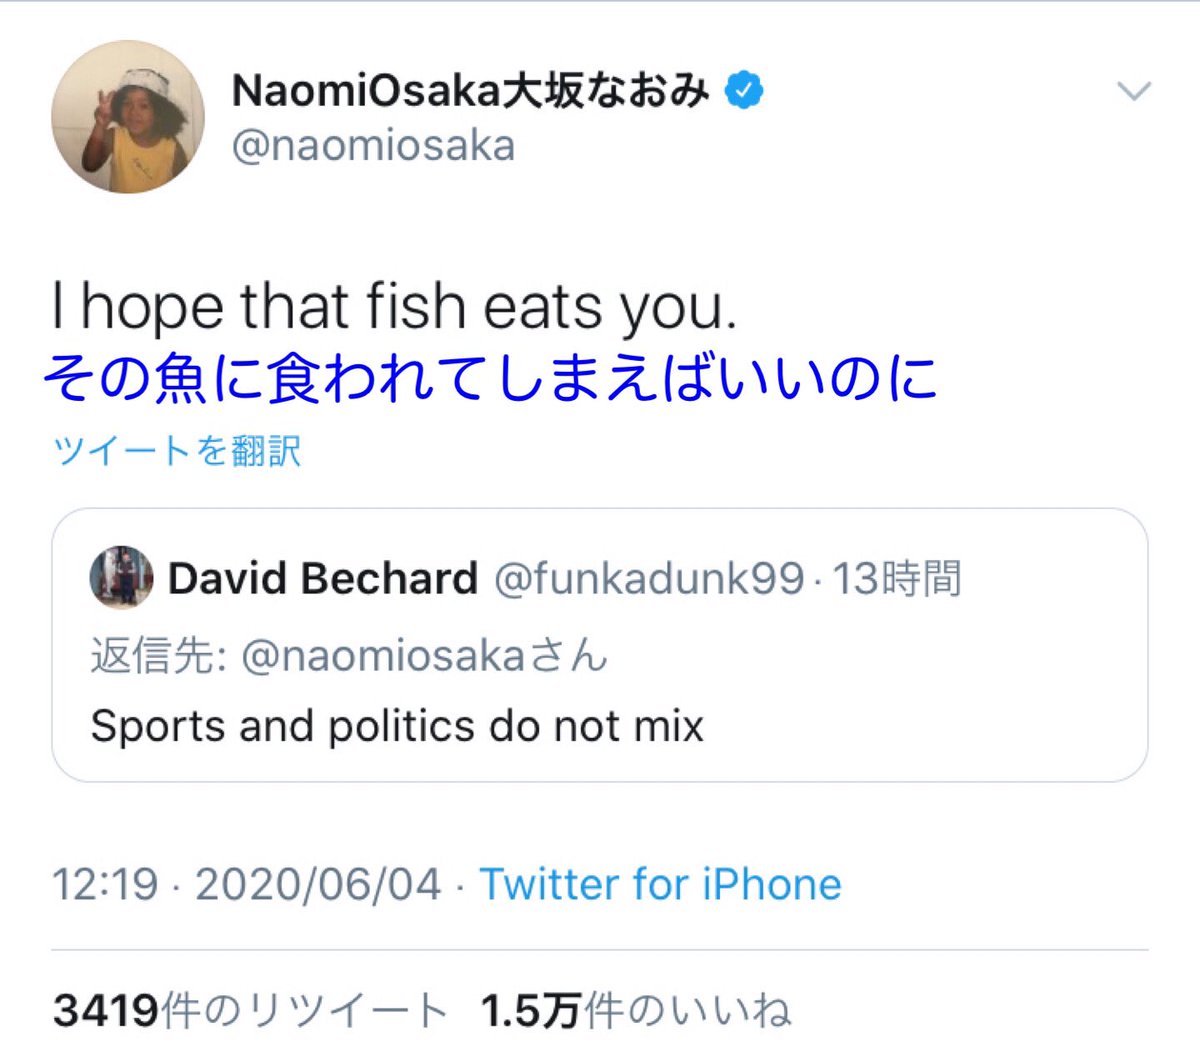Expand the tweet options chevron
Screen dimensions: 1200x1062
[x=1134, y=91]
